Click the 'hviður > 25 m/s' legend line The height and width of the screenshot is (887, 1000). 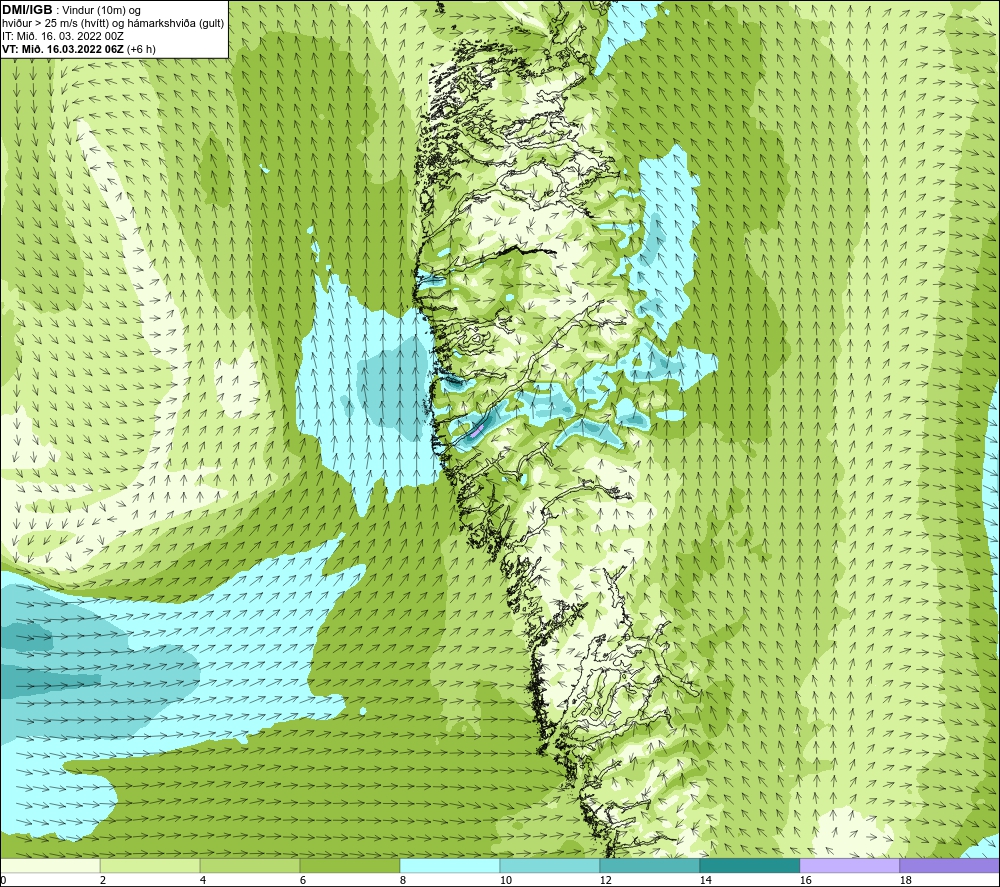point(113,23)
